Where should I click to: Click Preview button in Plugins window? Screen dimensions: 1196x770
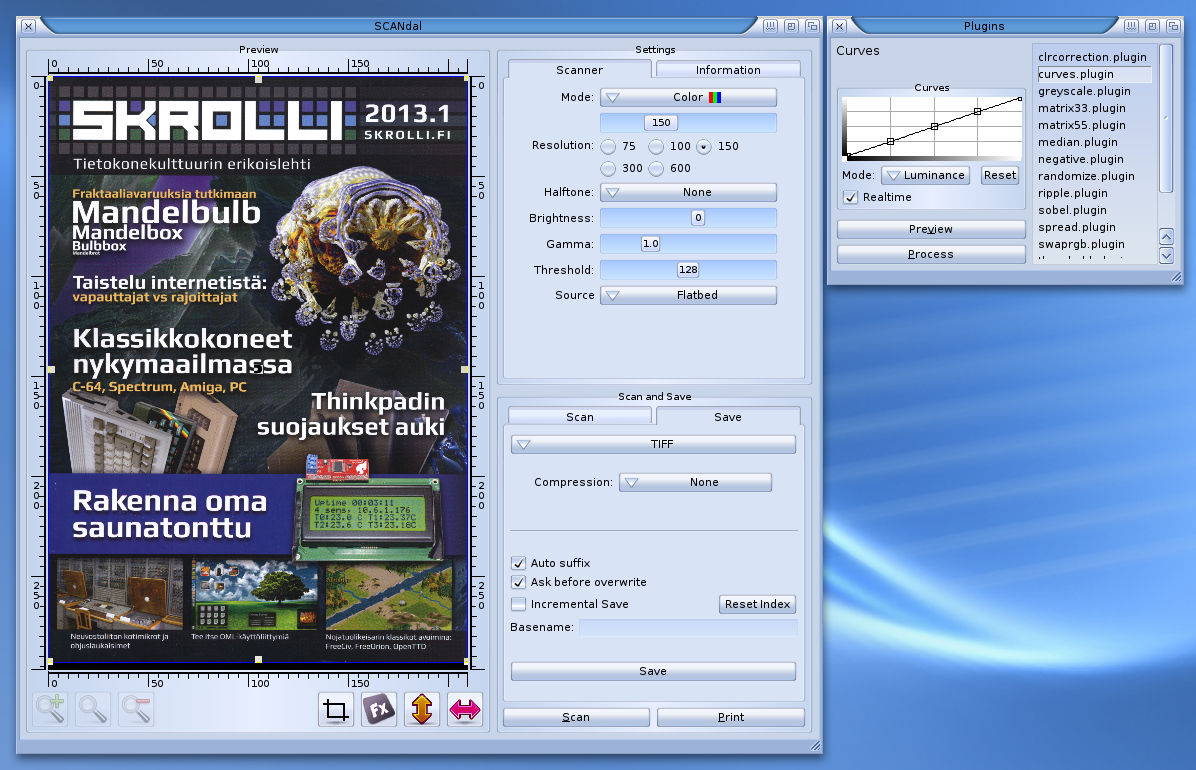(931, 230)
